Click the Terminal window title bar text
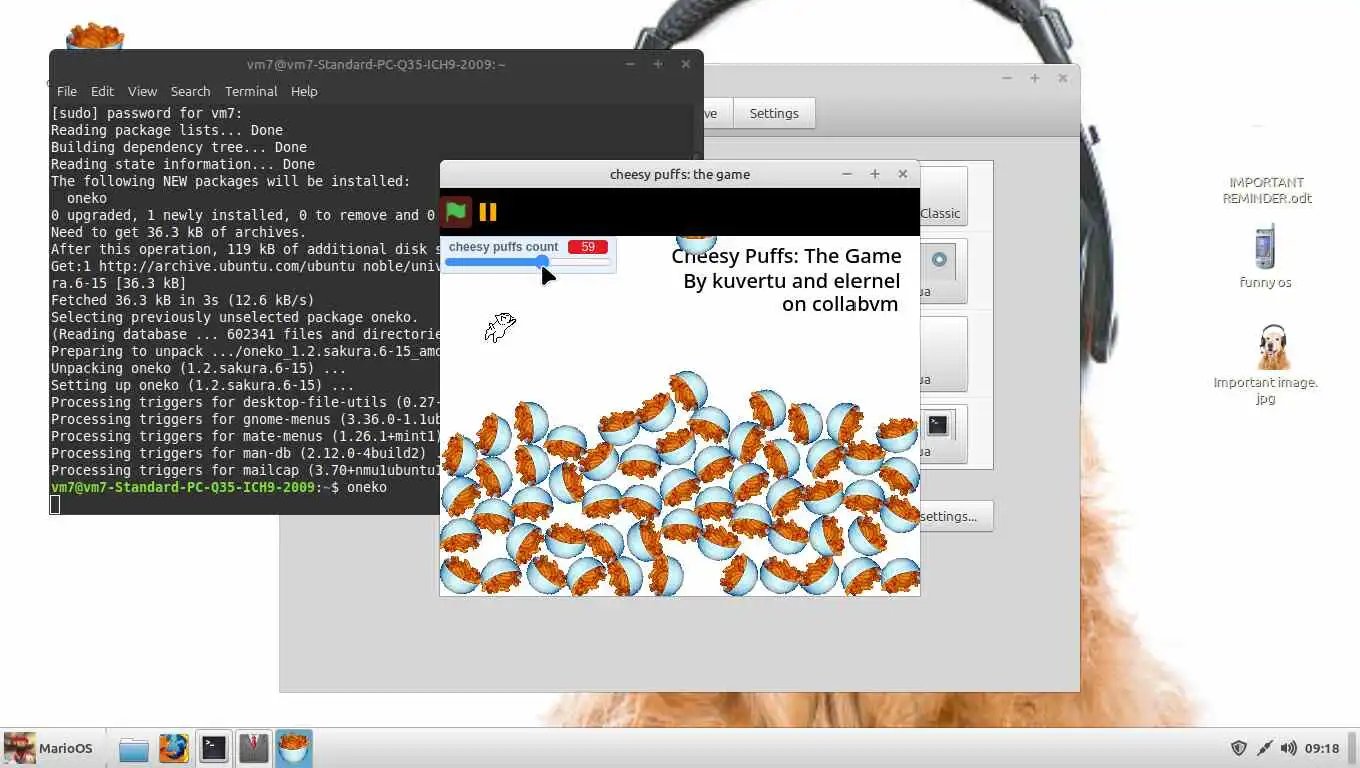Screen dimensions: 1360x768 (x=376, y=64)
